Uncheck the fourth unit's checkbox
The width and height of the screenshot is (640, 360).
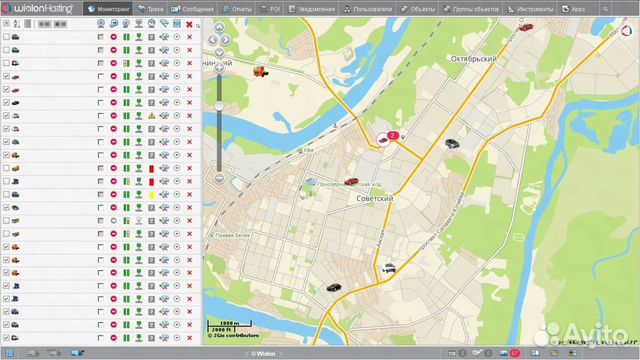[x=6, y=76]
